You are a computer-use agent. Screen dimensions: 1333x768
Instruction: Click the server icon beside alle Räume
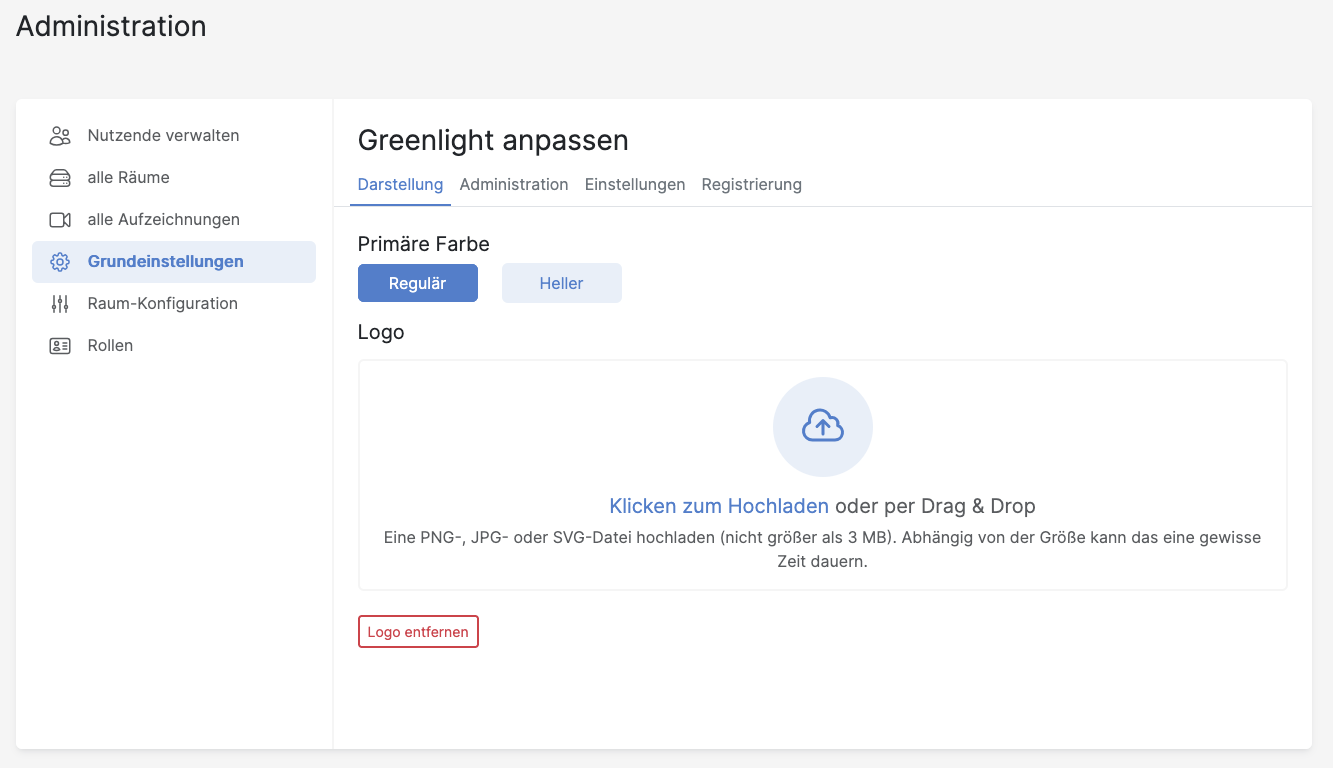tap(60, 178)
